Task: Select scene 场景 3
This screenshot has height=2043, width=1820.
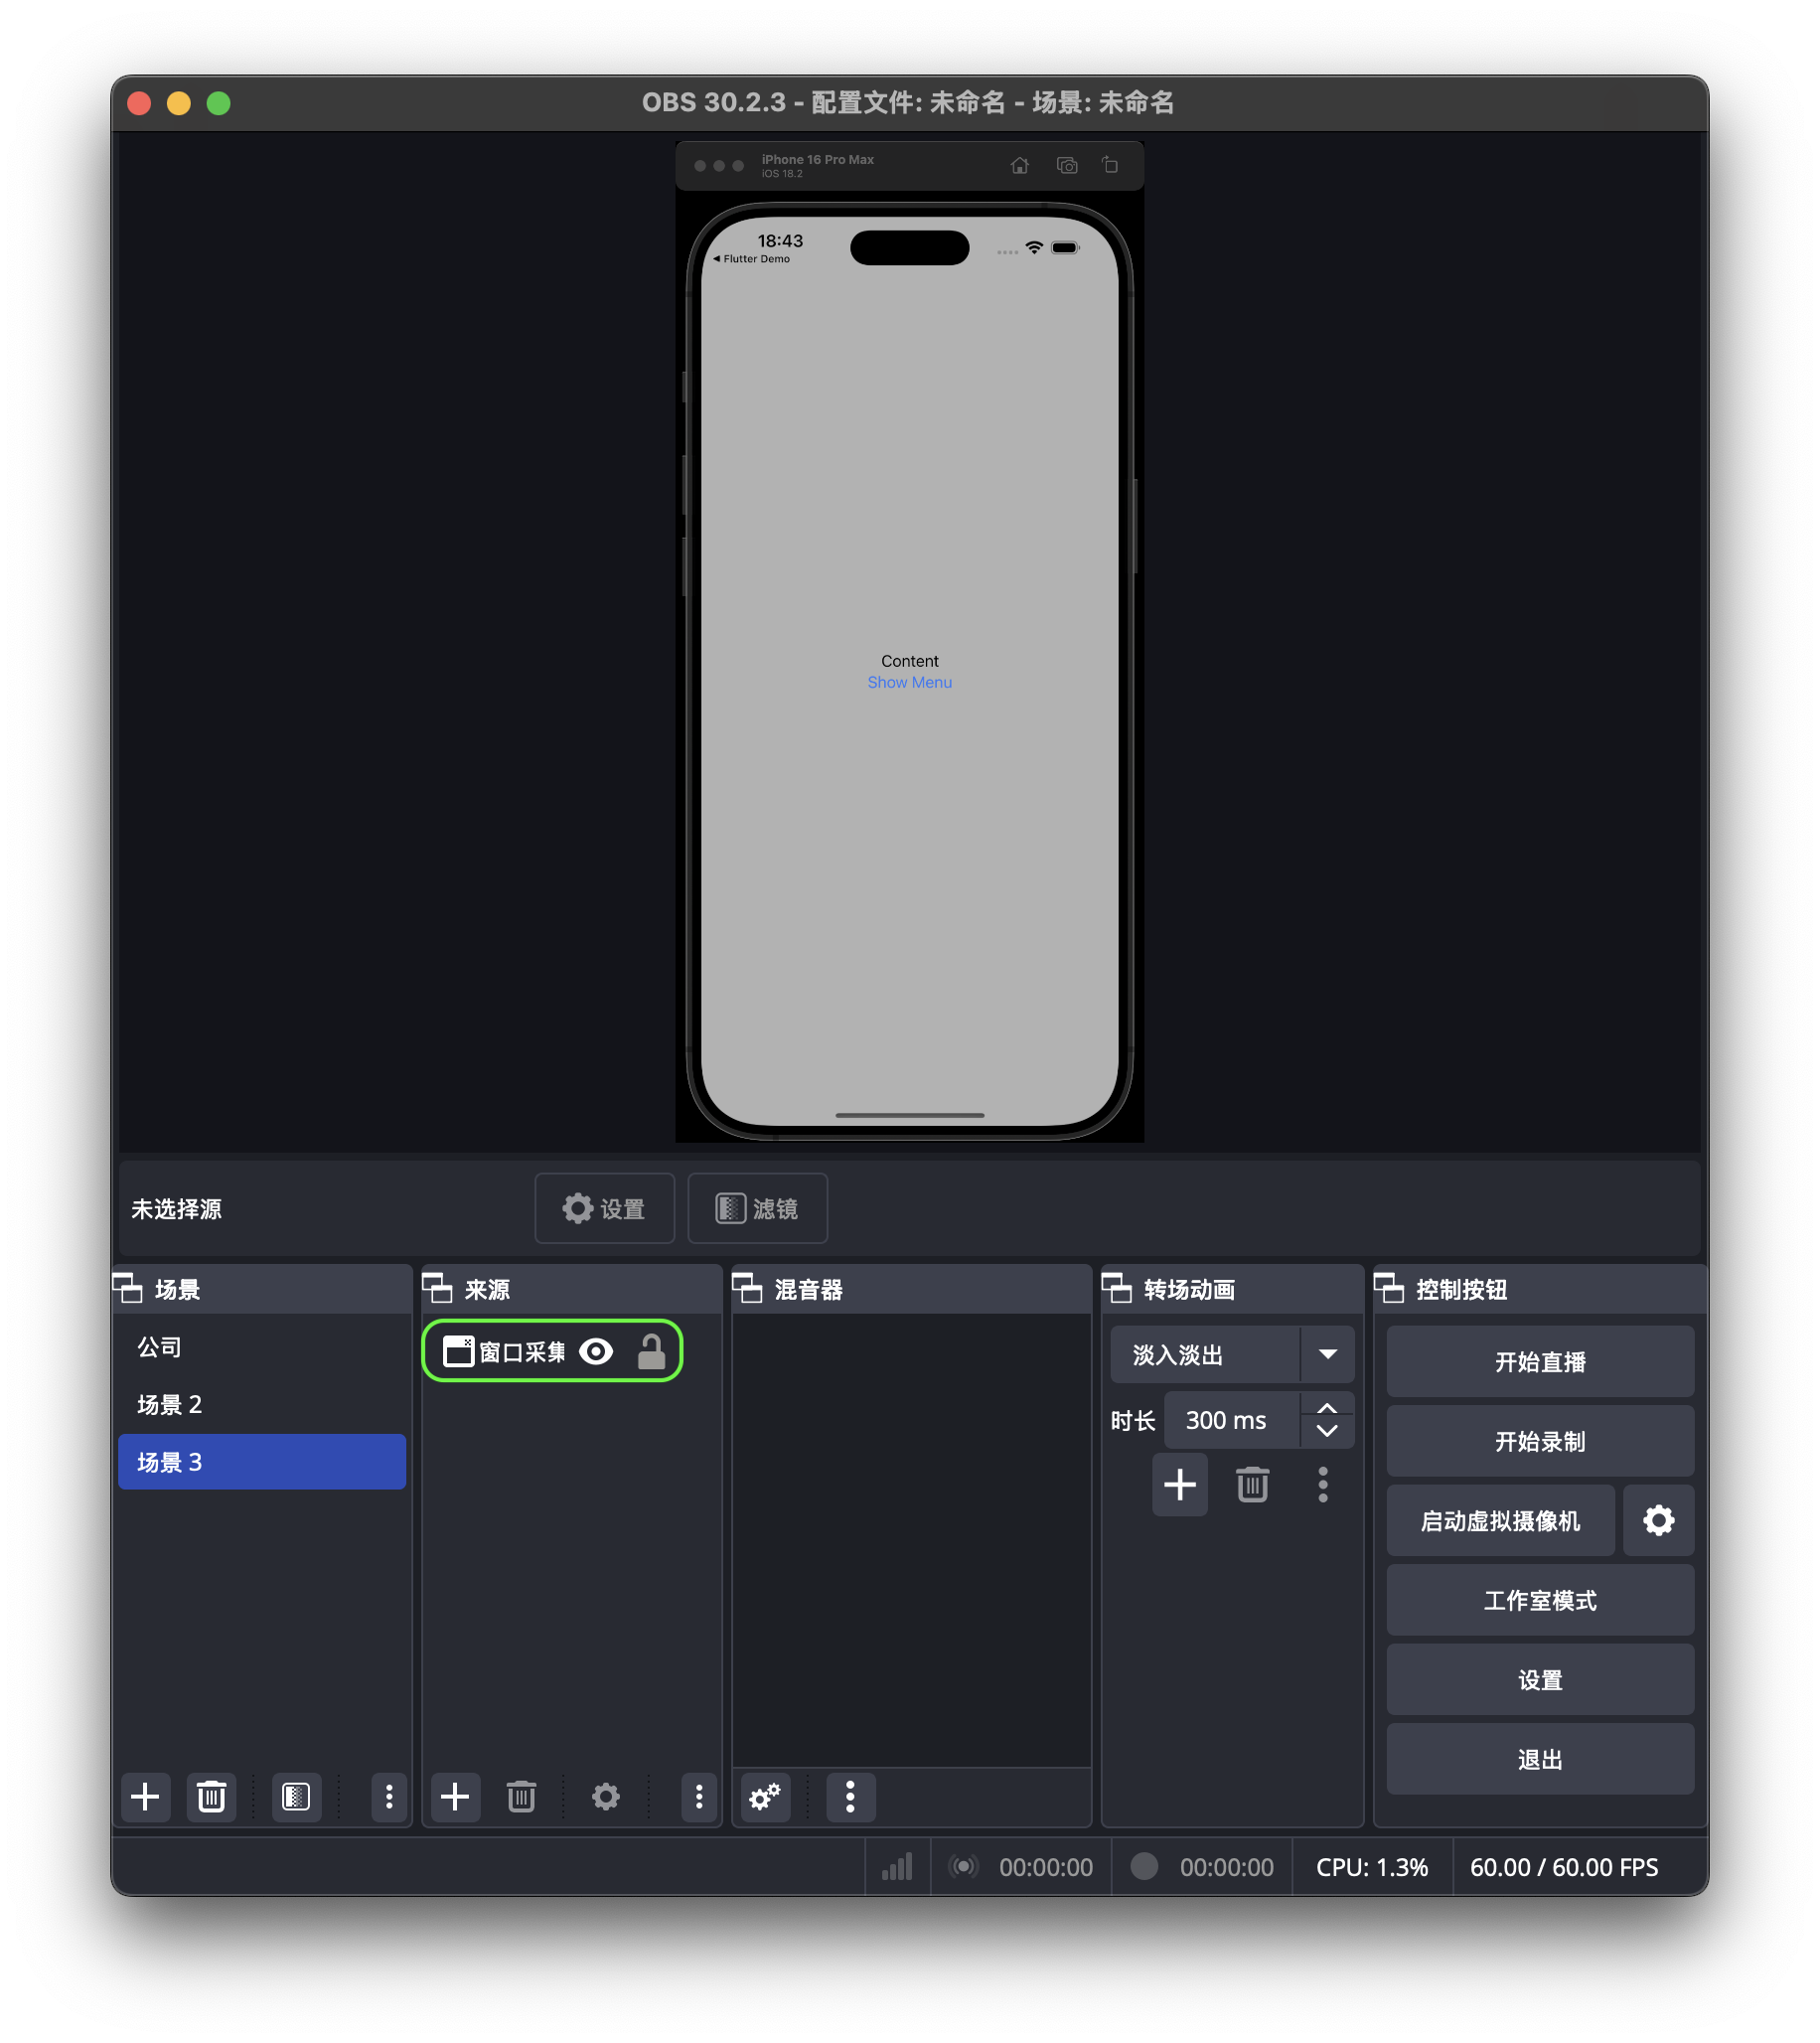Action: (262, 1462)
